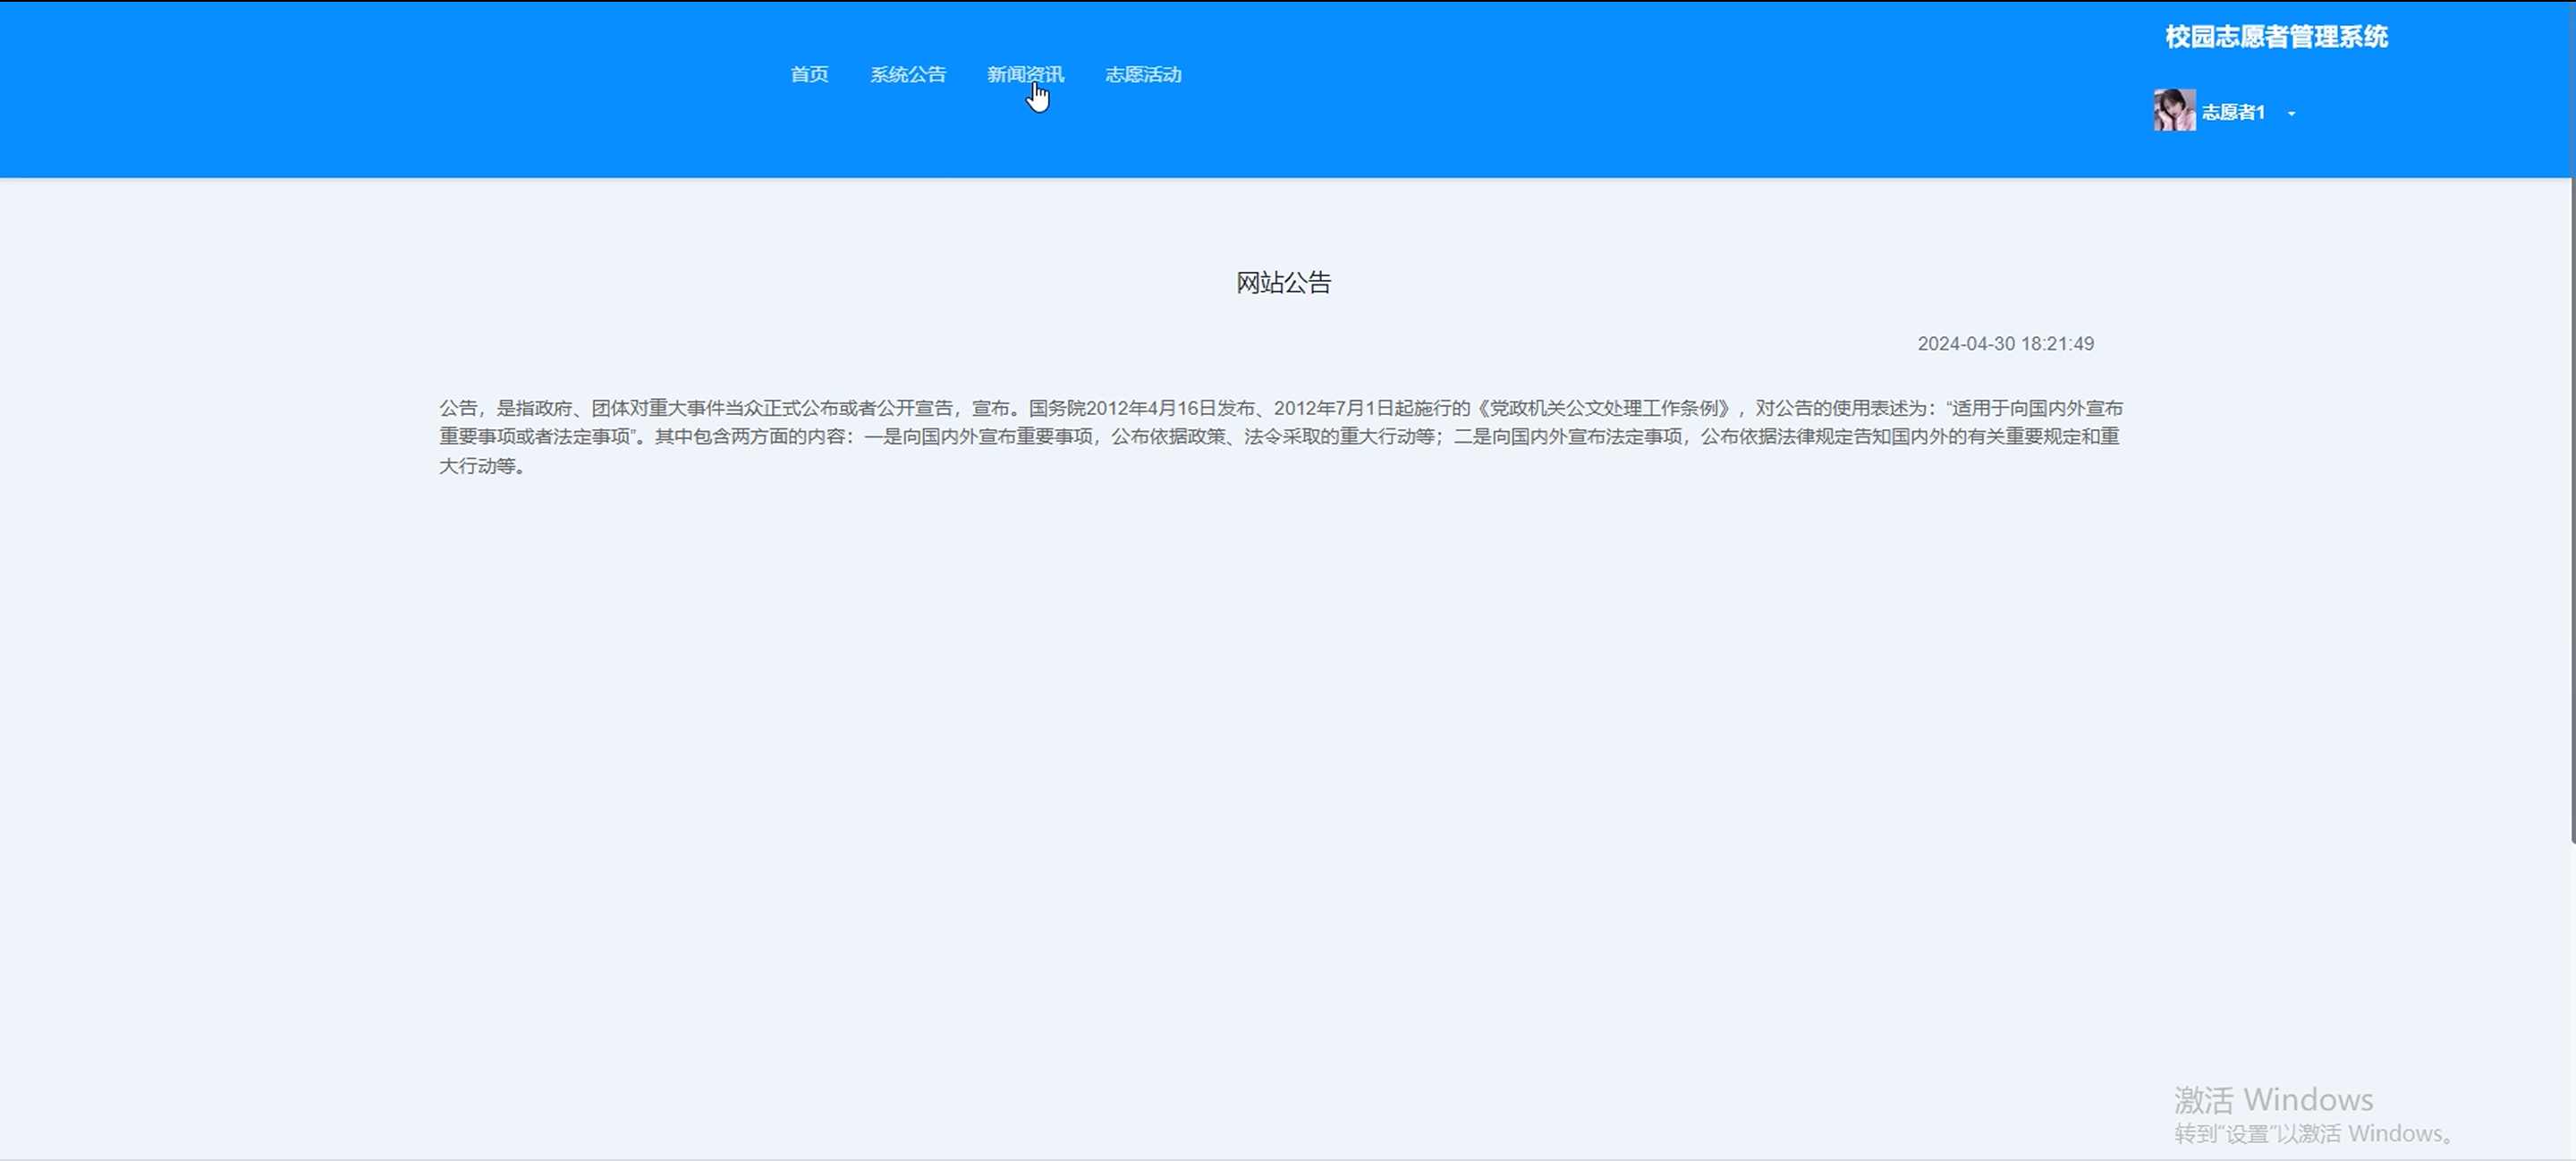Click the last line 大行动等 of the paragraph
This screenshot has height=1161, width=2576.
pos(482,466)
